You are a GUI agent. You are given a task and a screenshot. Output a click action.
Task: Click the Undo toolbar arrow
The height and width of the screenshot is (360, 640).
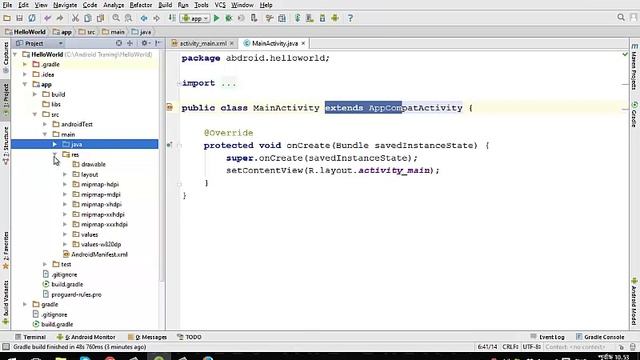[48, 18]
